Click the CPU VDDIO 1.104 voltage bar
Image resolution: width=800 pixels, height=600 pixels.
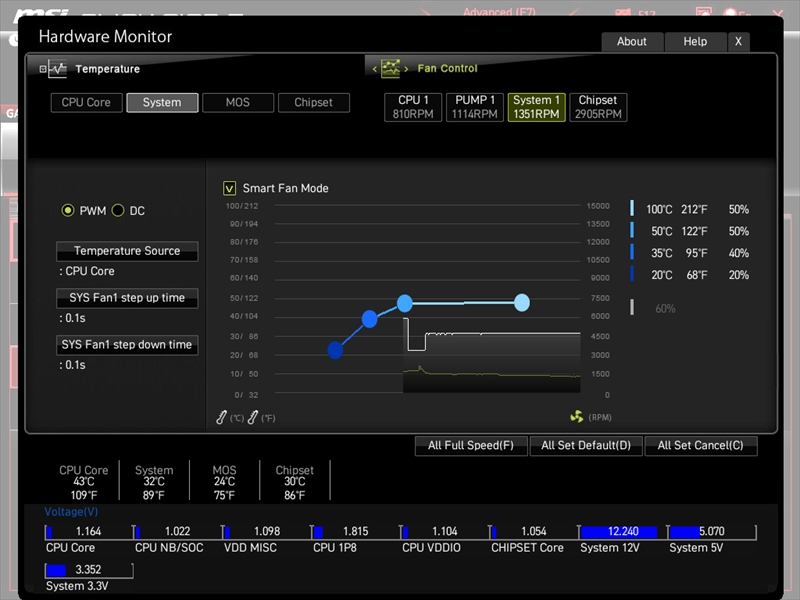[445, 532]
